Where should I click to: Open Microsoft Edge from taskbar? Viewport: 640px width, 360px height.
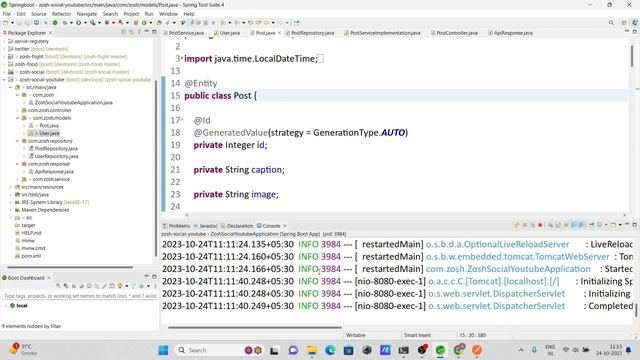(x=330, y=350)
